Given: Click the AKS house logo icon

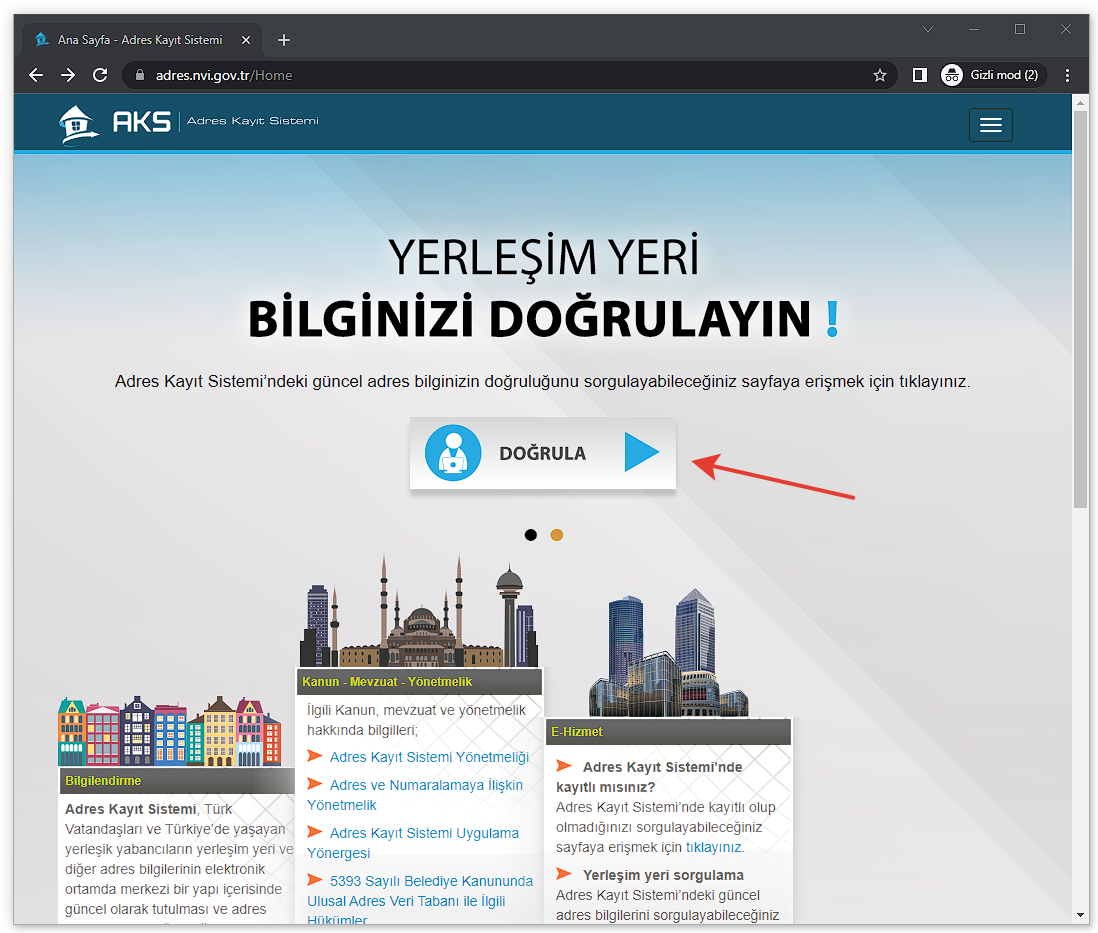Looking at the screenshot, I should (x=79, y=124).
